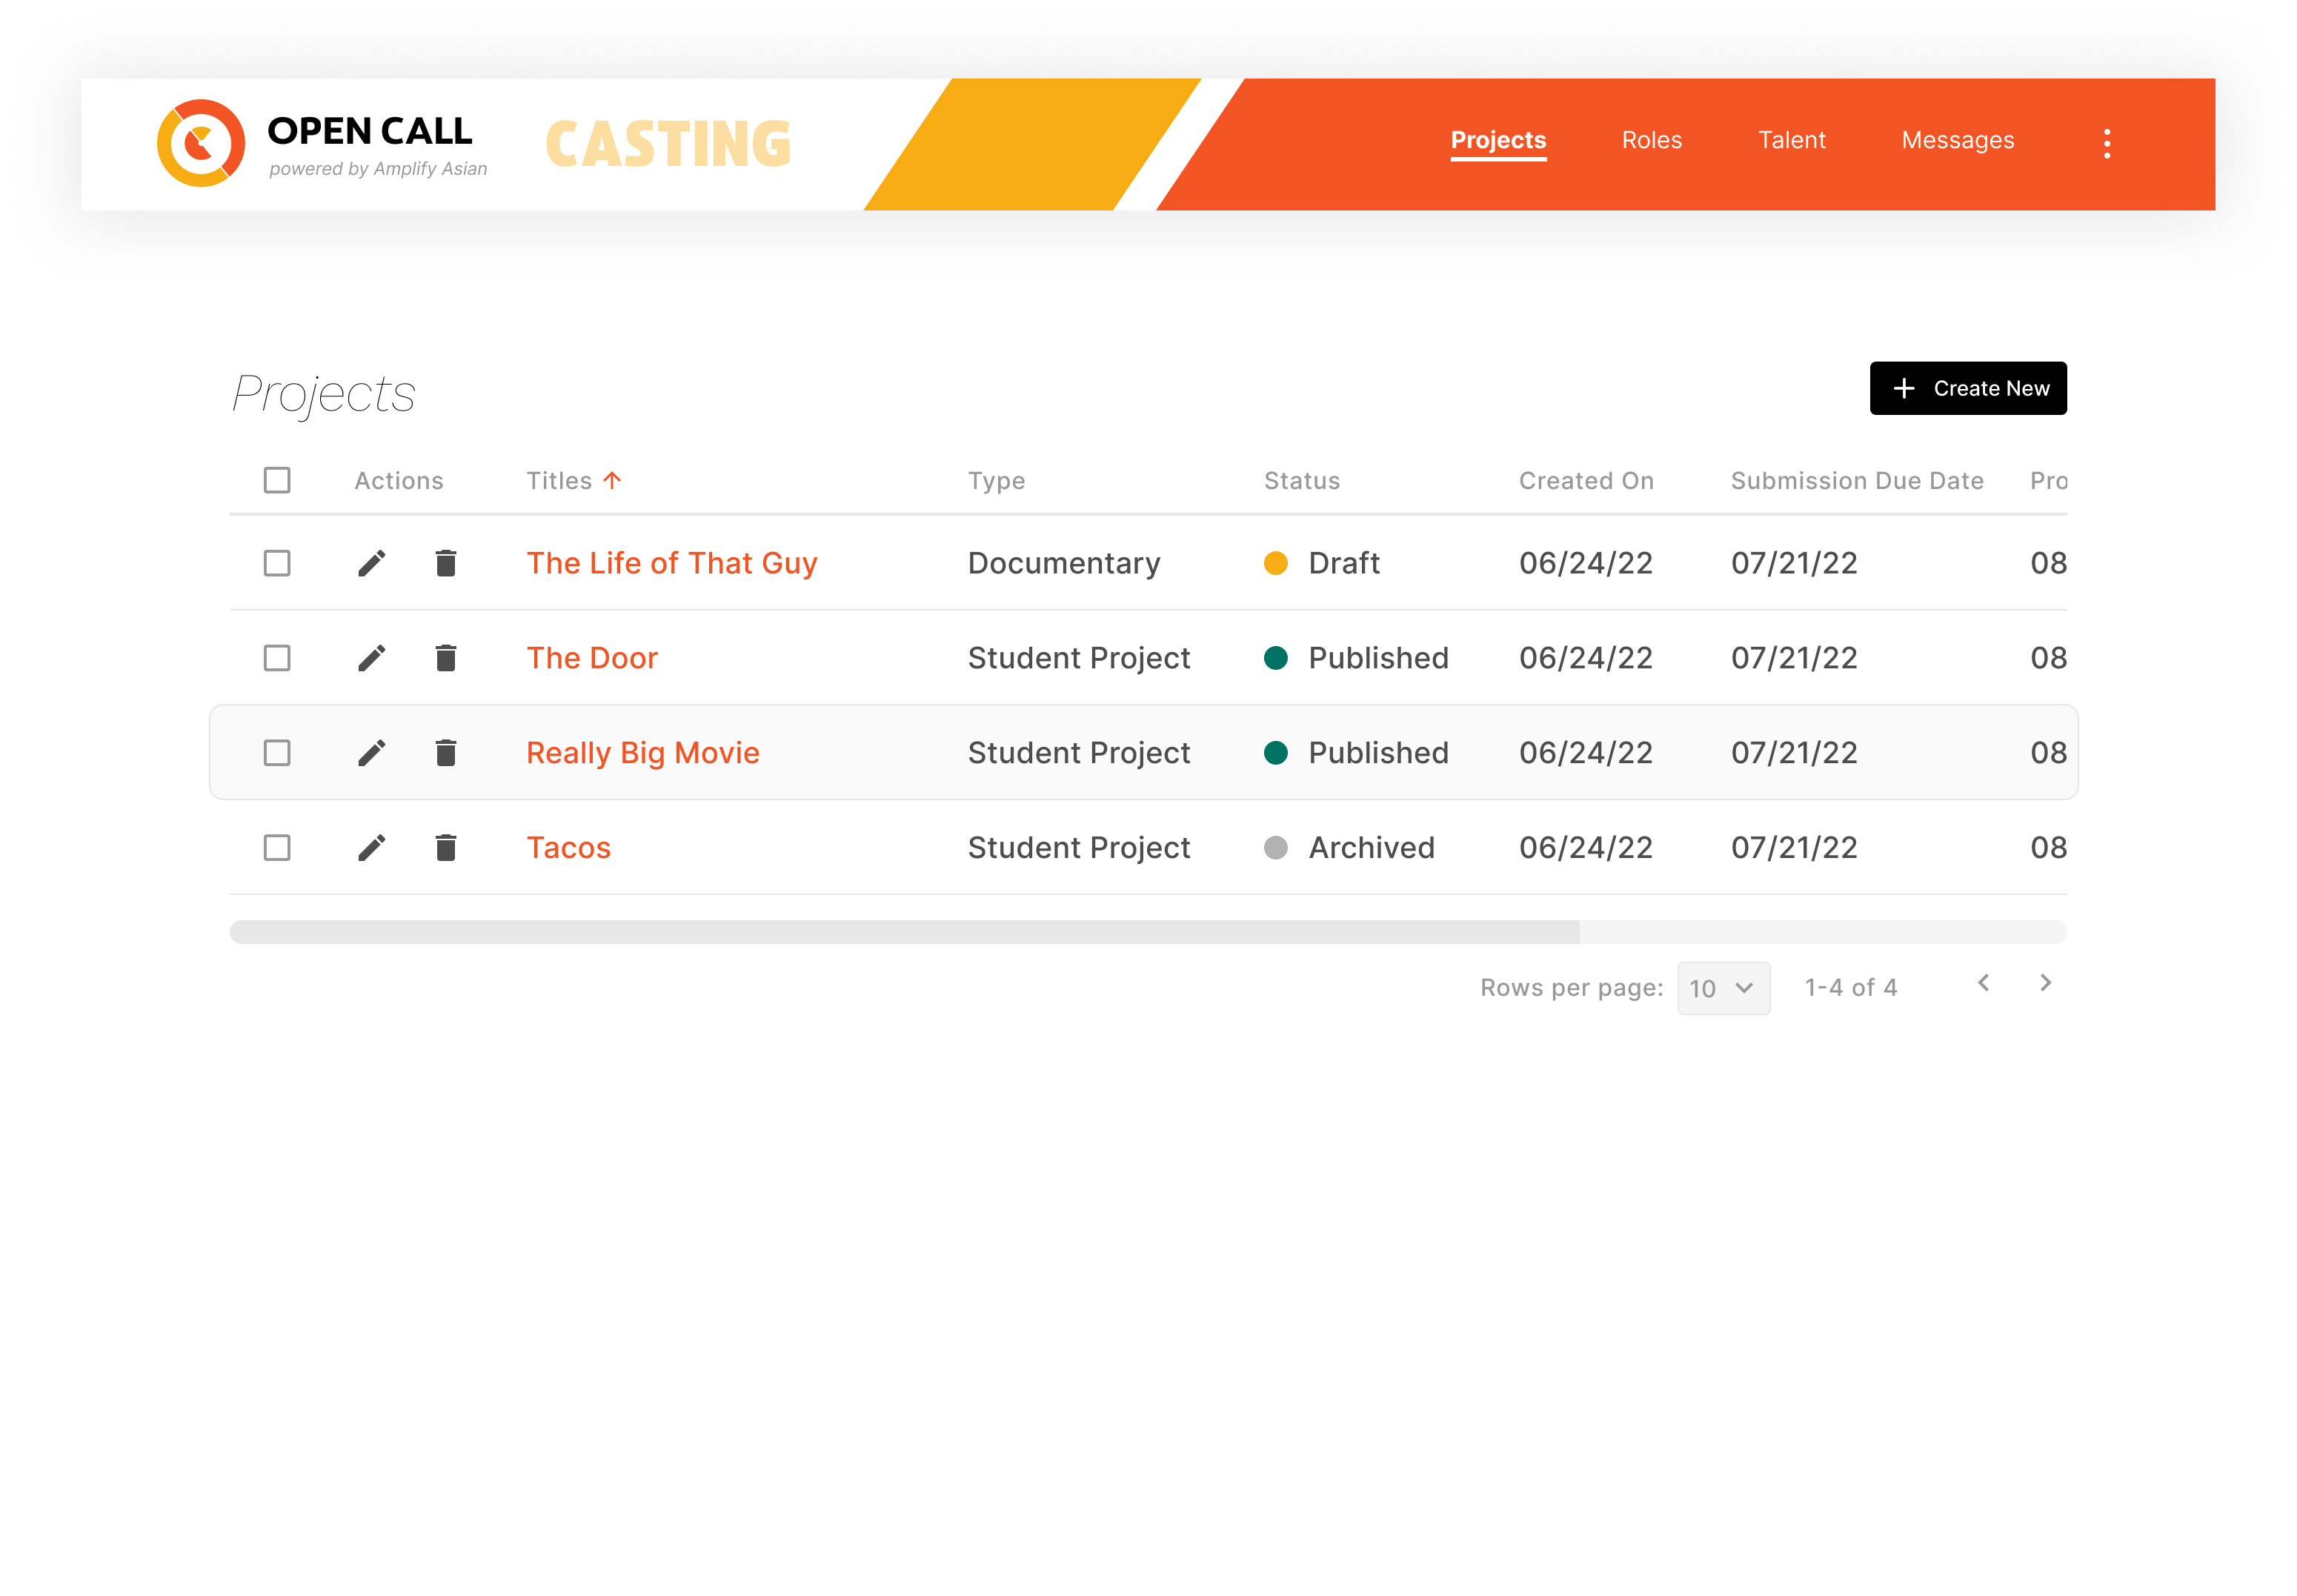Edit the Really Big Movie project
Screen dimensions: 2297x1596
(372, 753)
